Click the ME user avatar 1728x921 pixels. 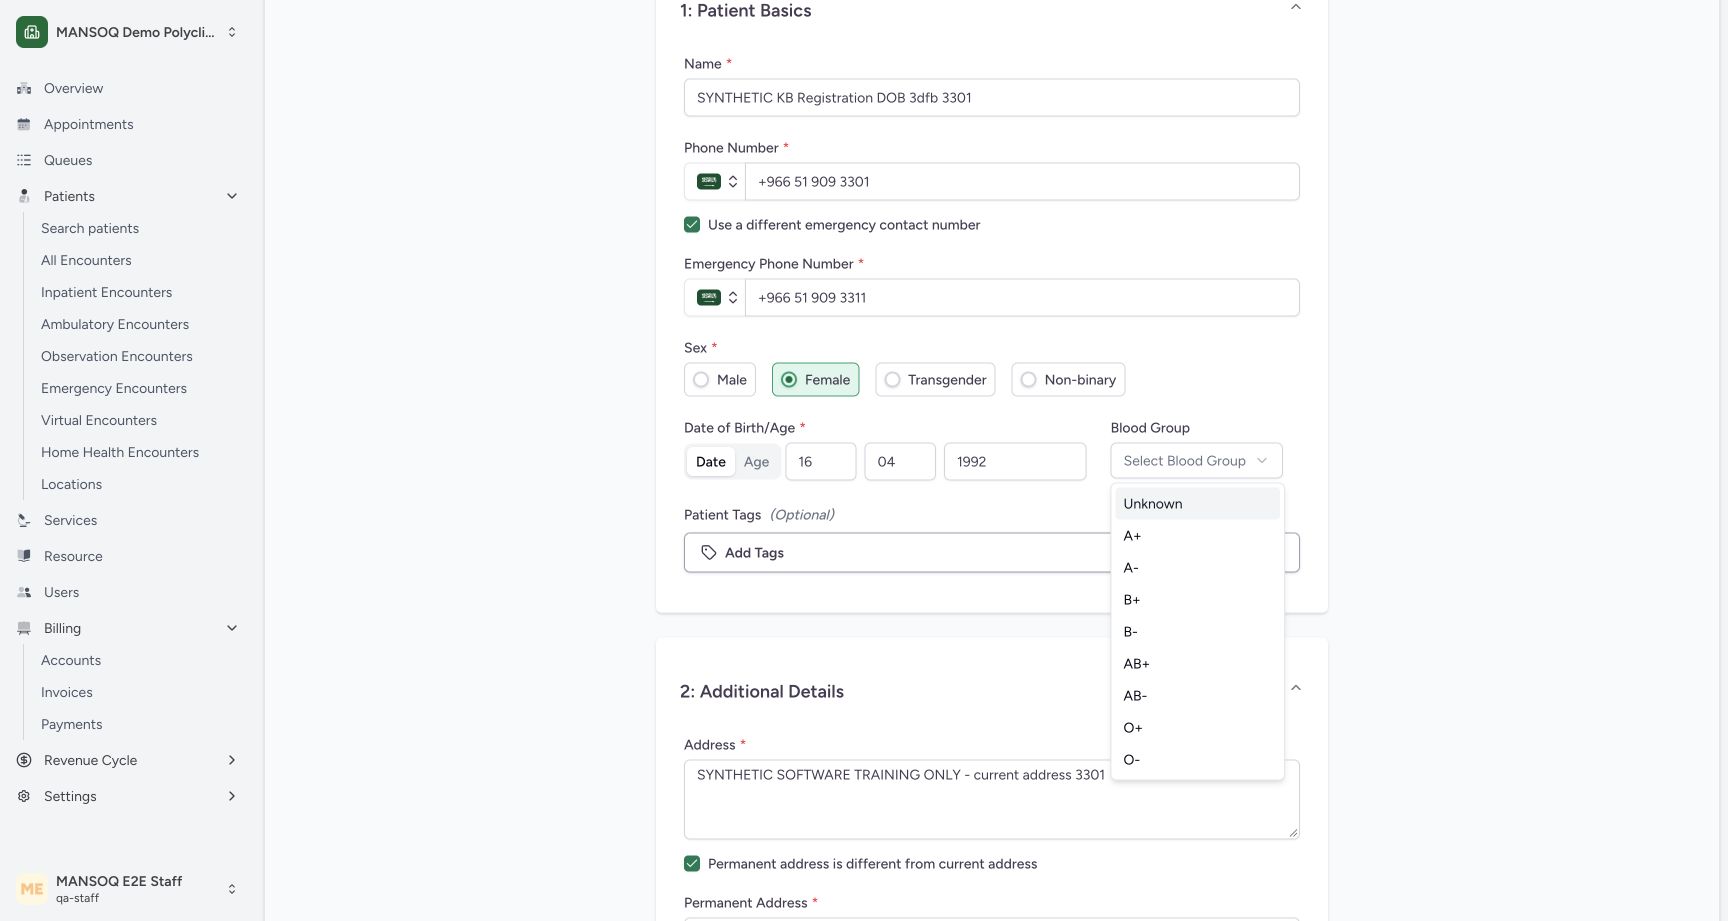coord(32,888)
